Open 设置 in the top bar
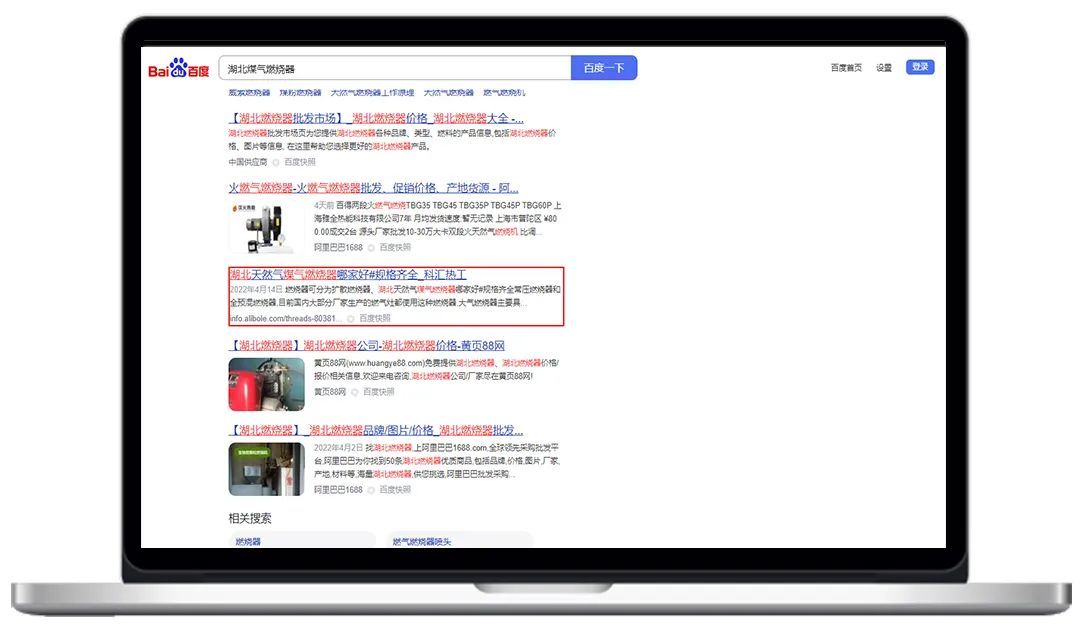This screenshot has height=628, width=1080. coord(884,68)
